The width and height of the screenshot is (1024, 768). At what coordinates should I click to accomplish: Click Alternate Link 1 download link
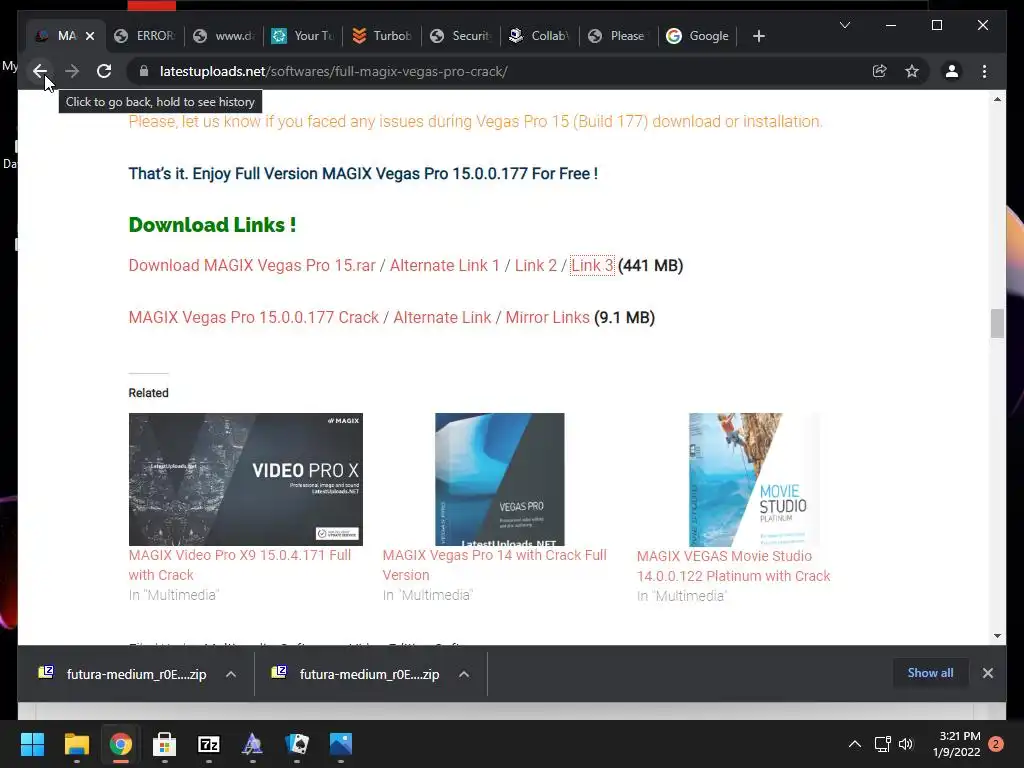click(x=445, y=266)
